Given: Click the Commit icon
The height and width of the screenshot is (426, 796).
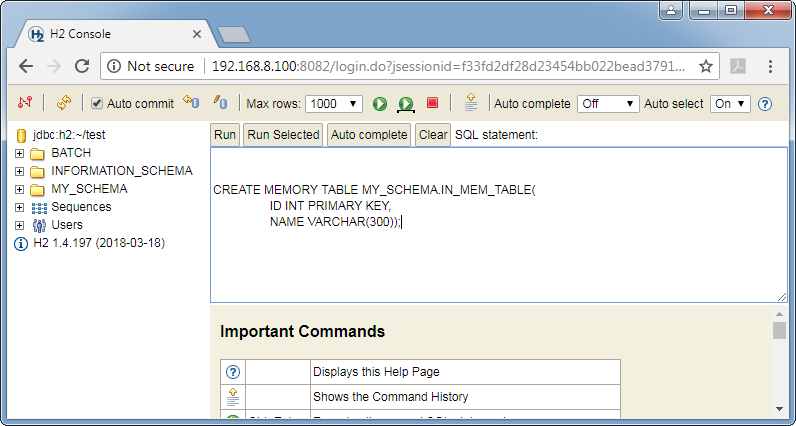Looking at the screenshot, I should tap(221, 103).
